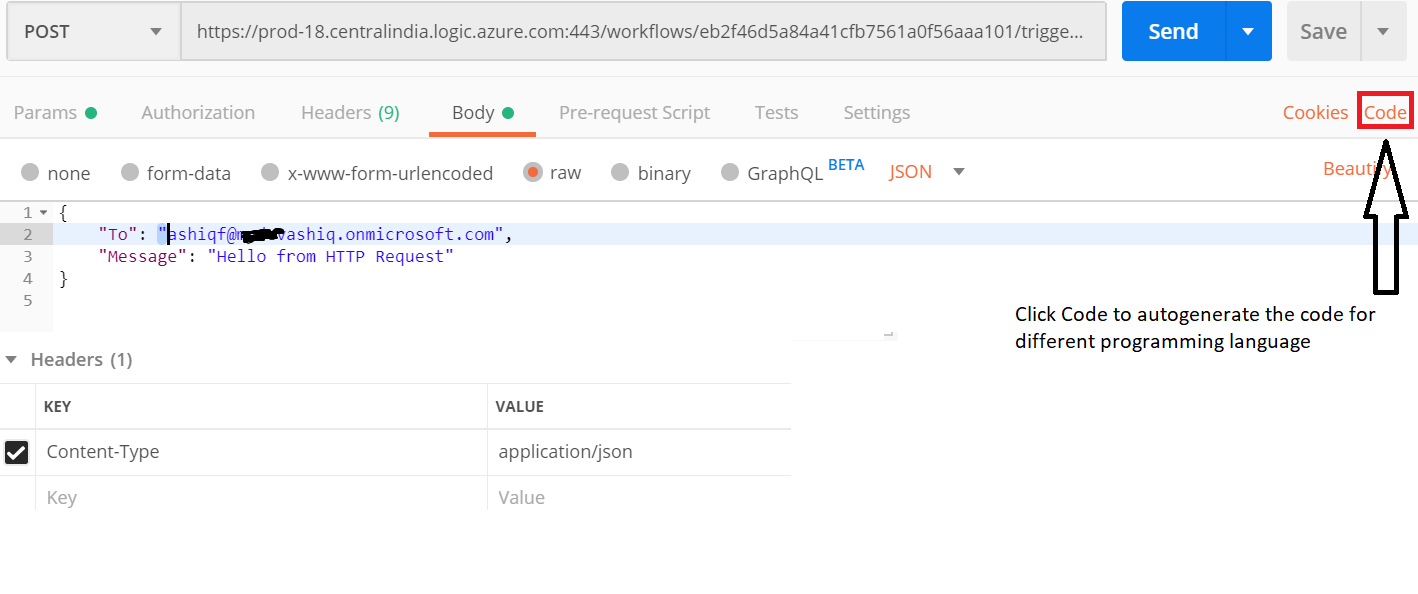
Task: Click the Send button
Action: point(1171,31)
